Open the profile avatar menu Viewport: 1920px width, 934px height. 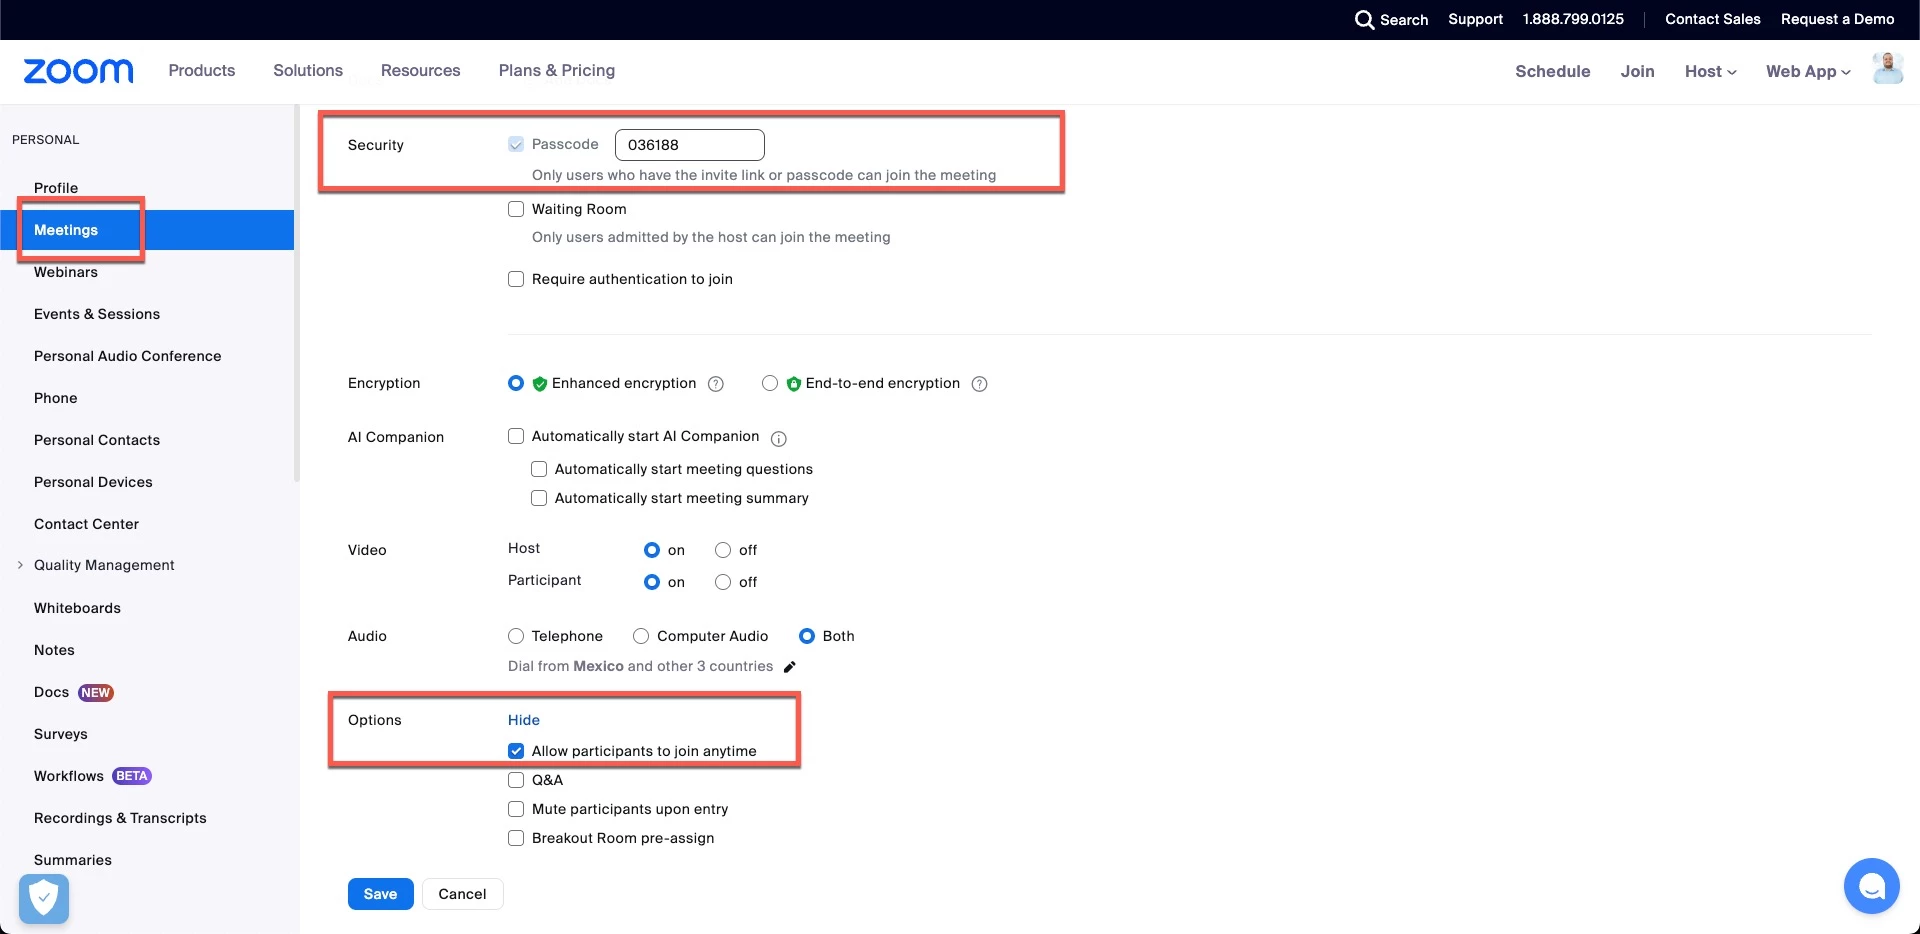1887,69
